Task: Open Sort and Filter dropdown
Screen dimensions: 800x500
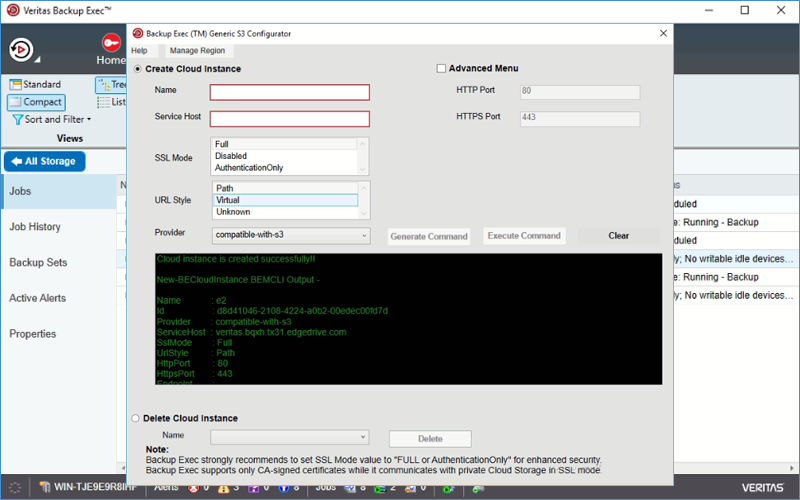Action: [52, 119]
